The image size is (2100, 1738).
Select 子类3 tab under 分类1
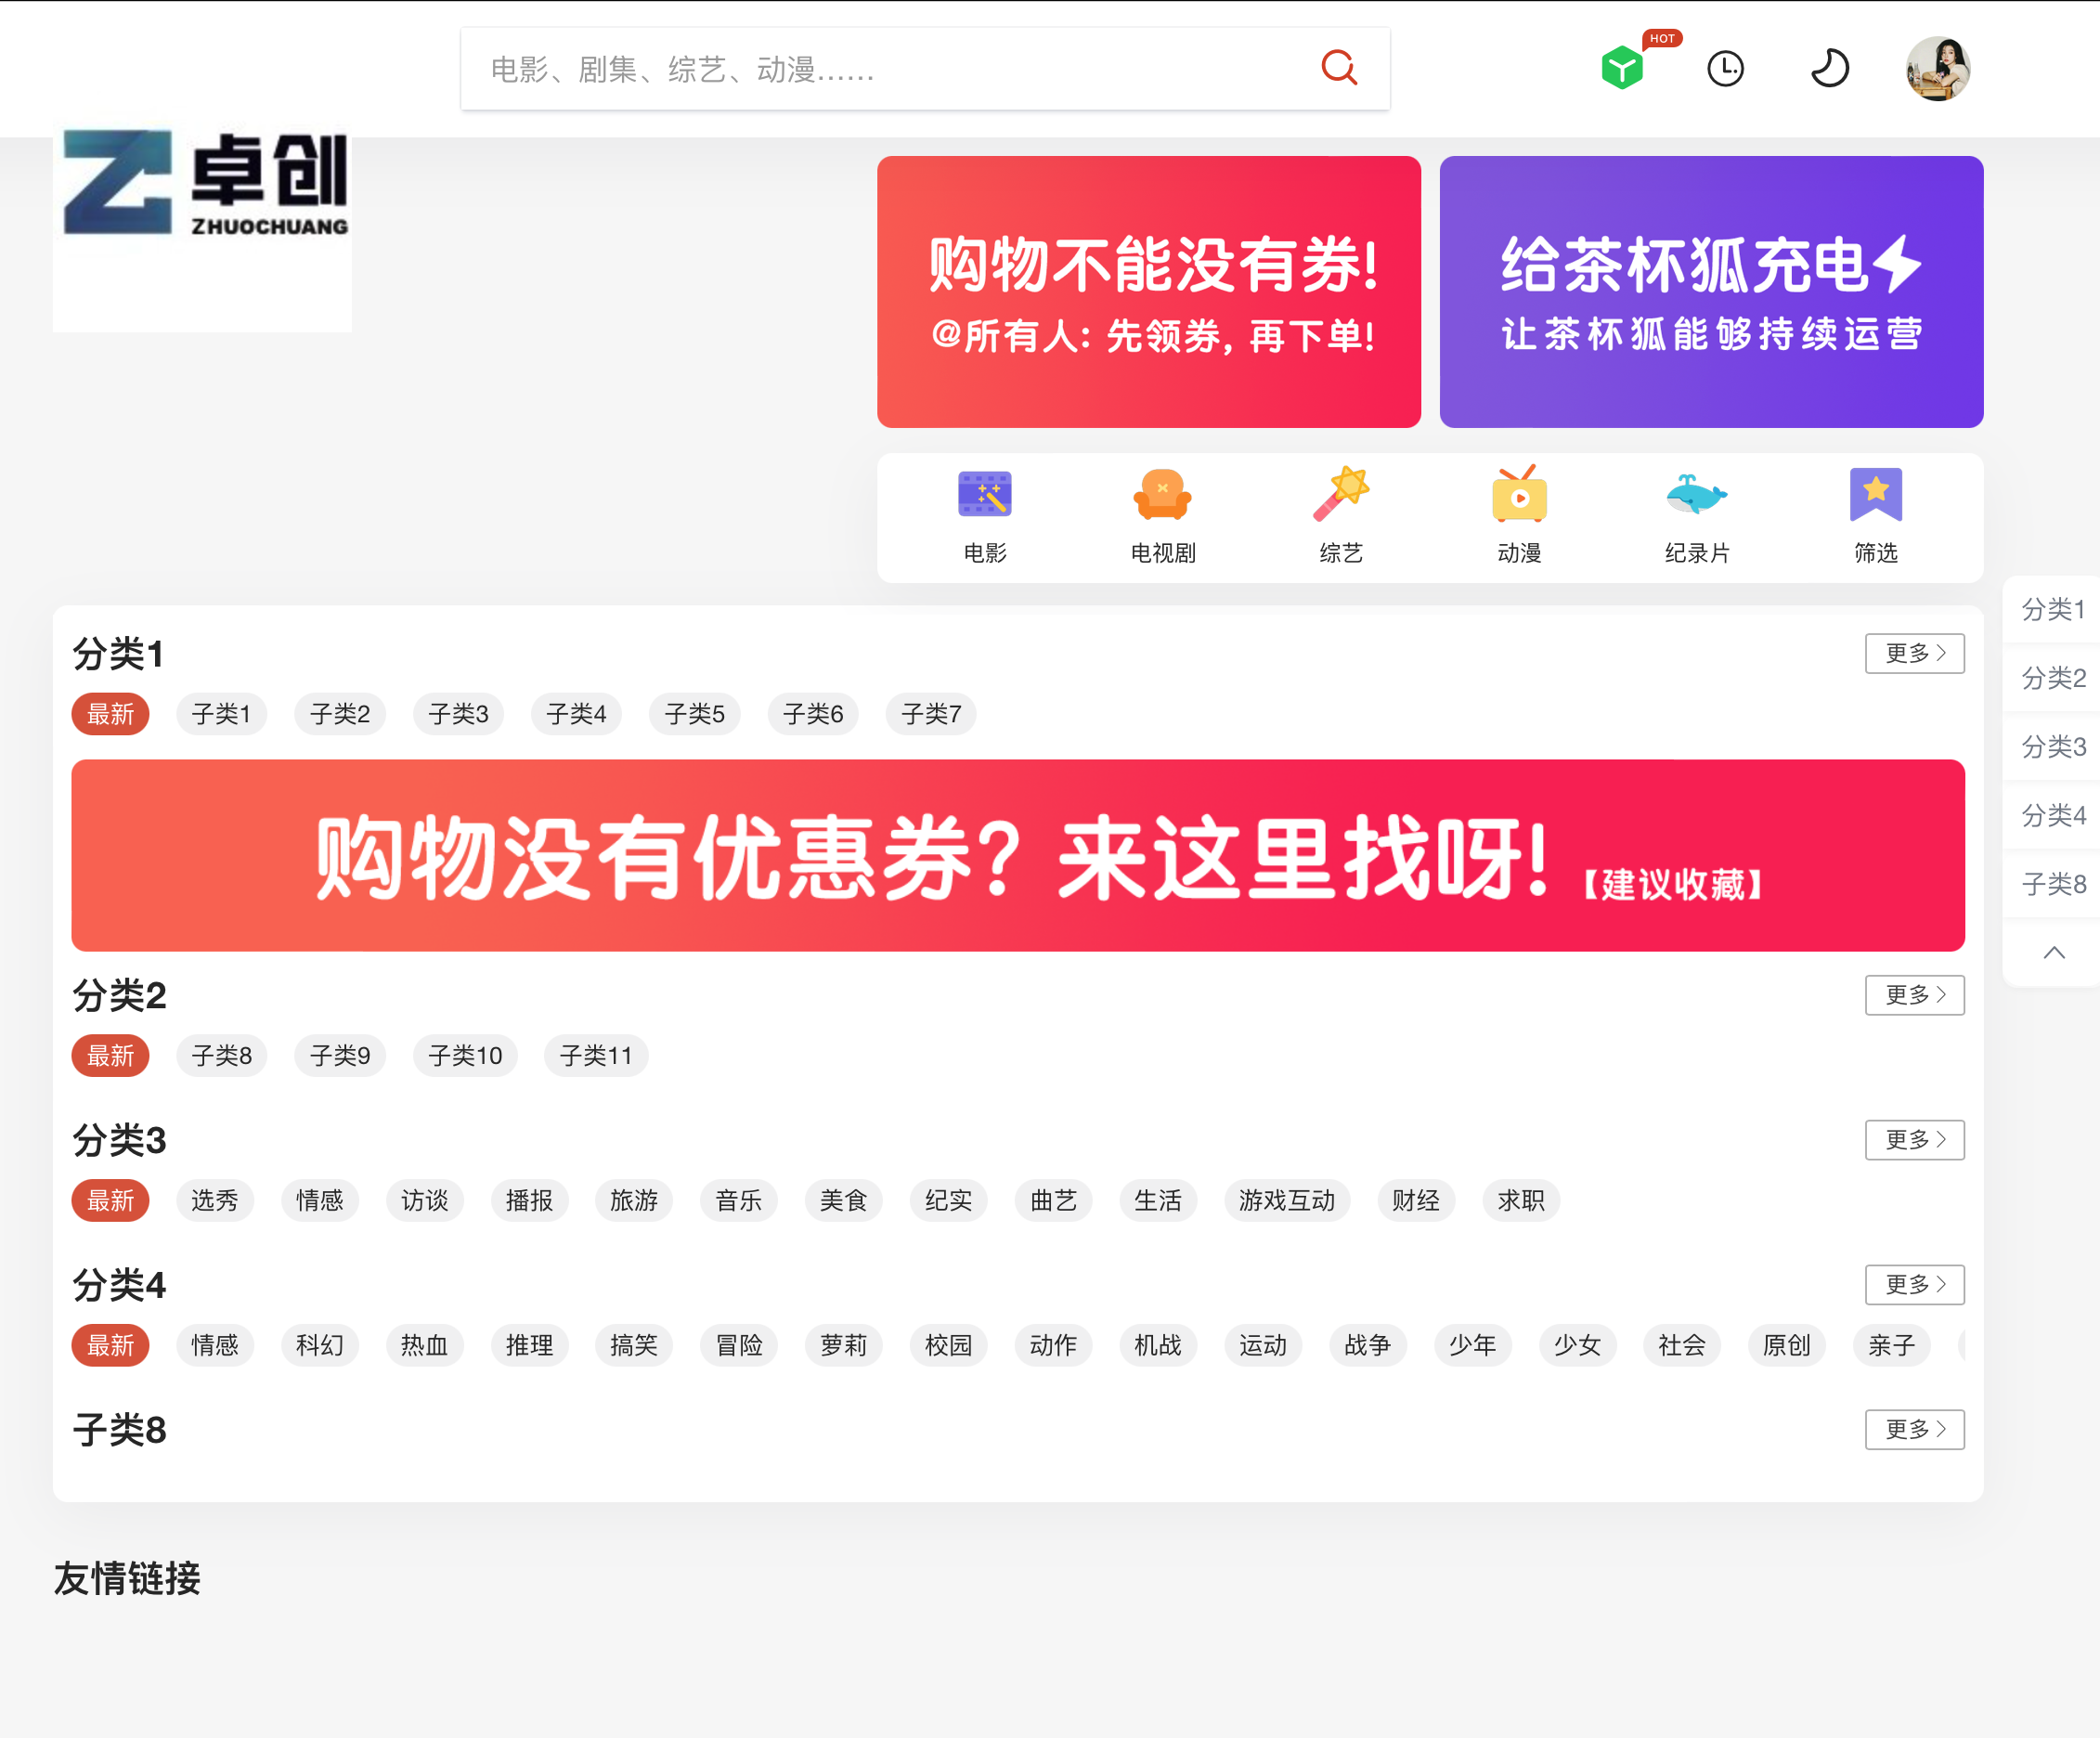(458, 714)
